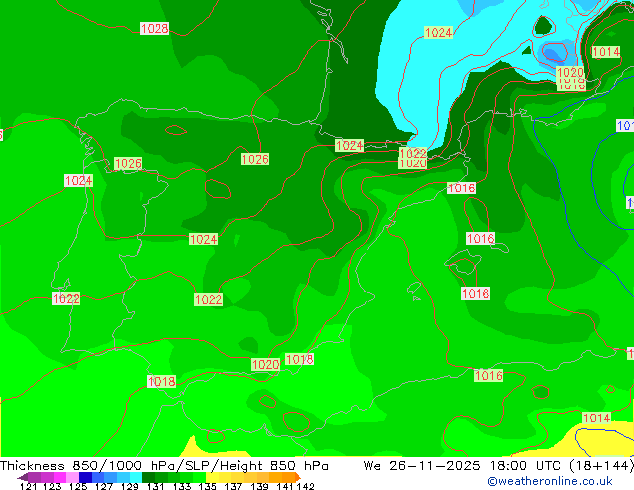Pick the brightest green legend swatch before yellow

[199, 477]
